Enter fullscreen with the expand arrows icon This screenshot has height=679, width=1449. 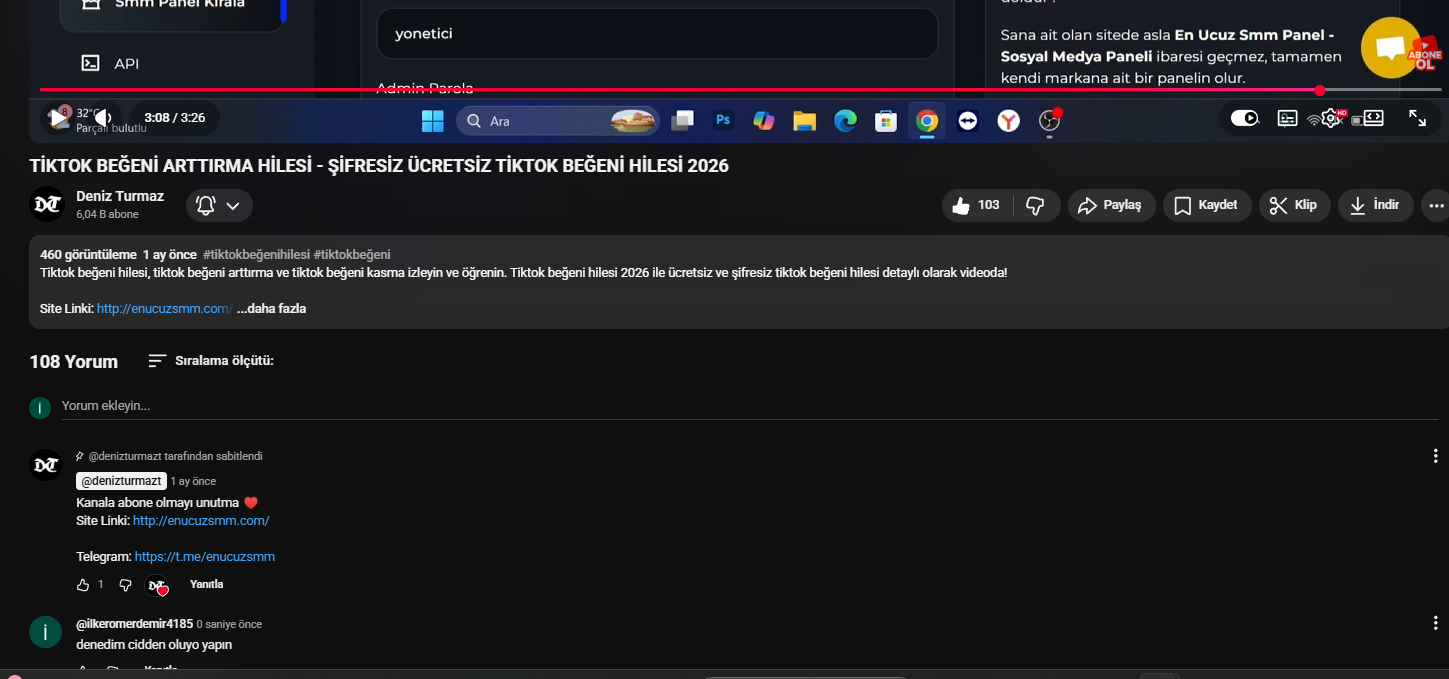click(x=1418, y=118)
